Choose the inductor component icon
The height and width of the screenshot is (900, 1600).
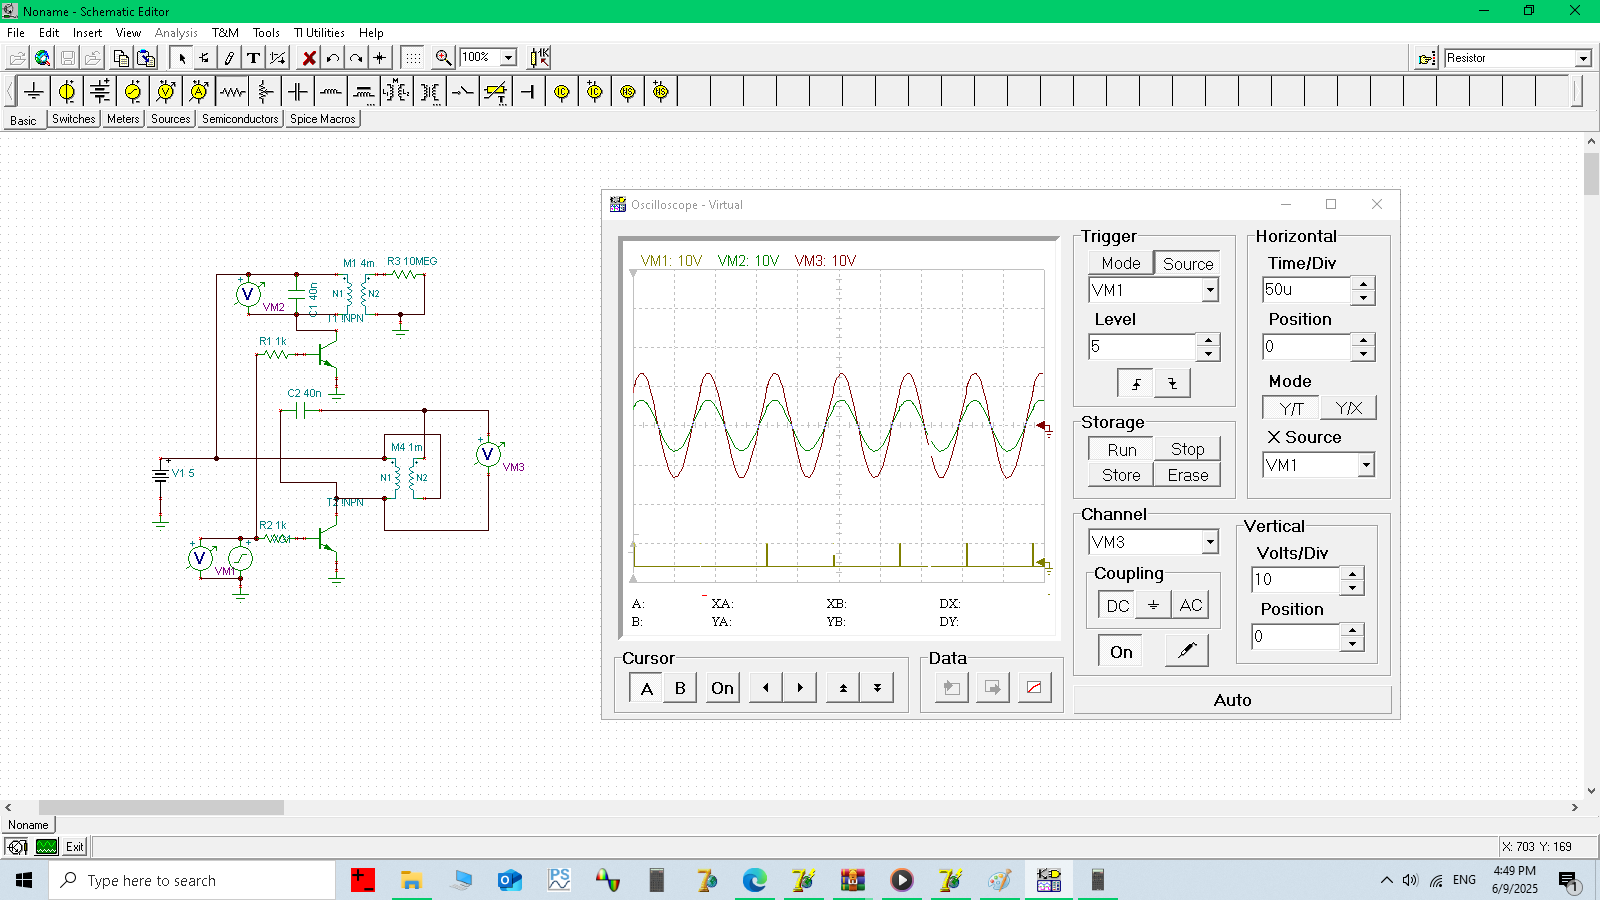click(331, 92)
